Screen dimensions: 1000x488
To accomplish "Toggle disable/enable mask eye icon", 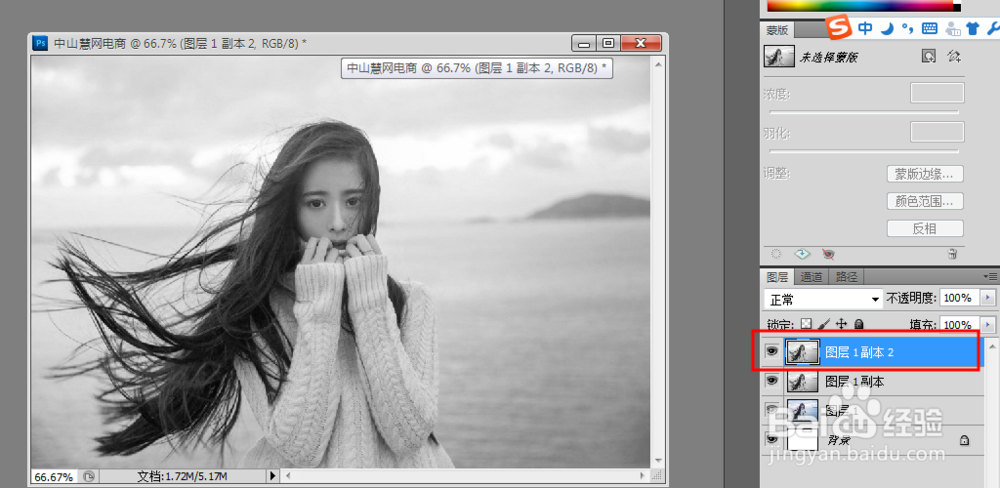I will pyautogui.click(x=828, y=254).
